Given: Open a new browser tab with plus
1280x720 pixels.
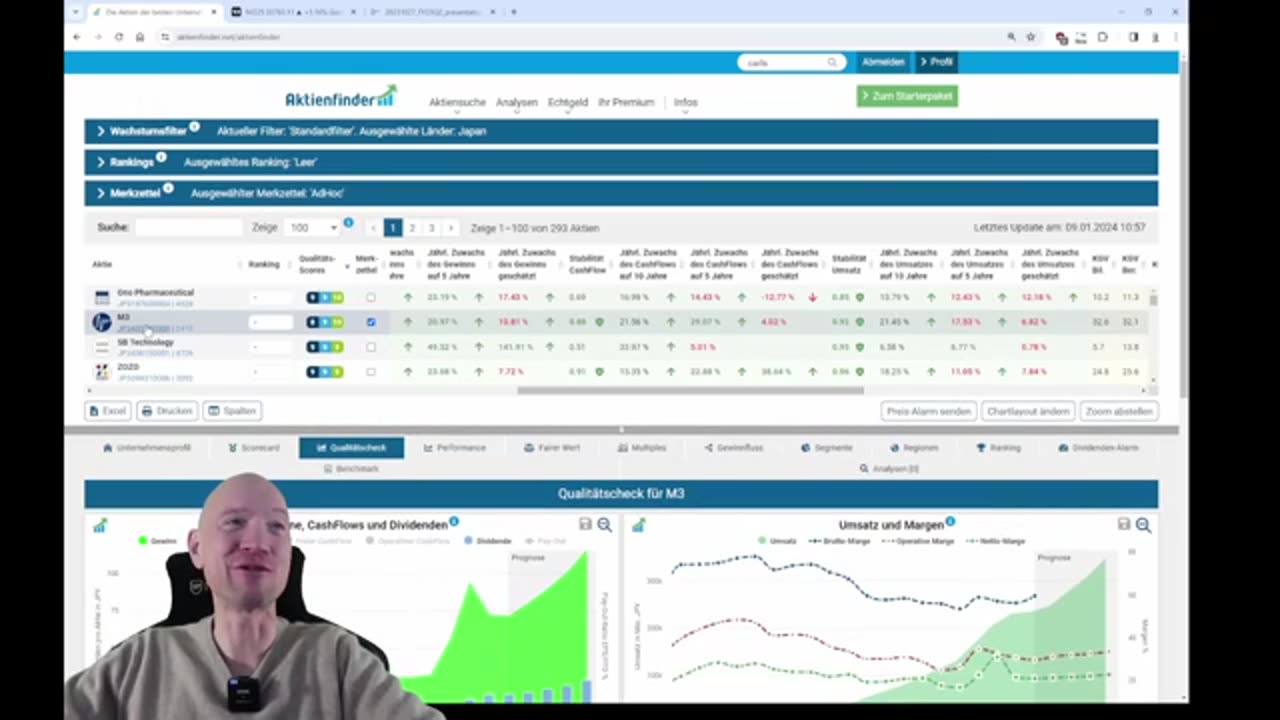Looking at the screenshot, I should pyautogui.click(x=514, y=12).
